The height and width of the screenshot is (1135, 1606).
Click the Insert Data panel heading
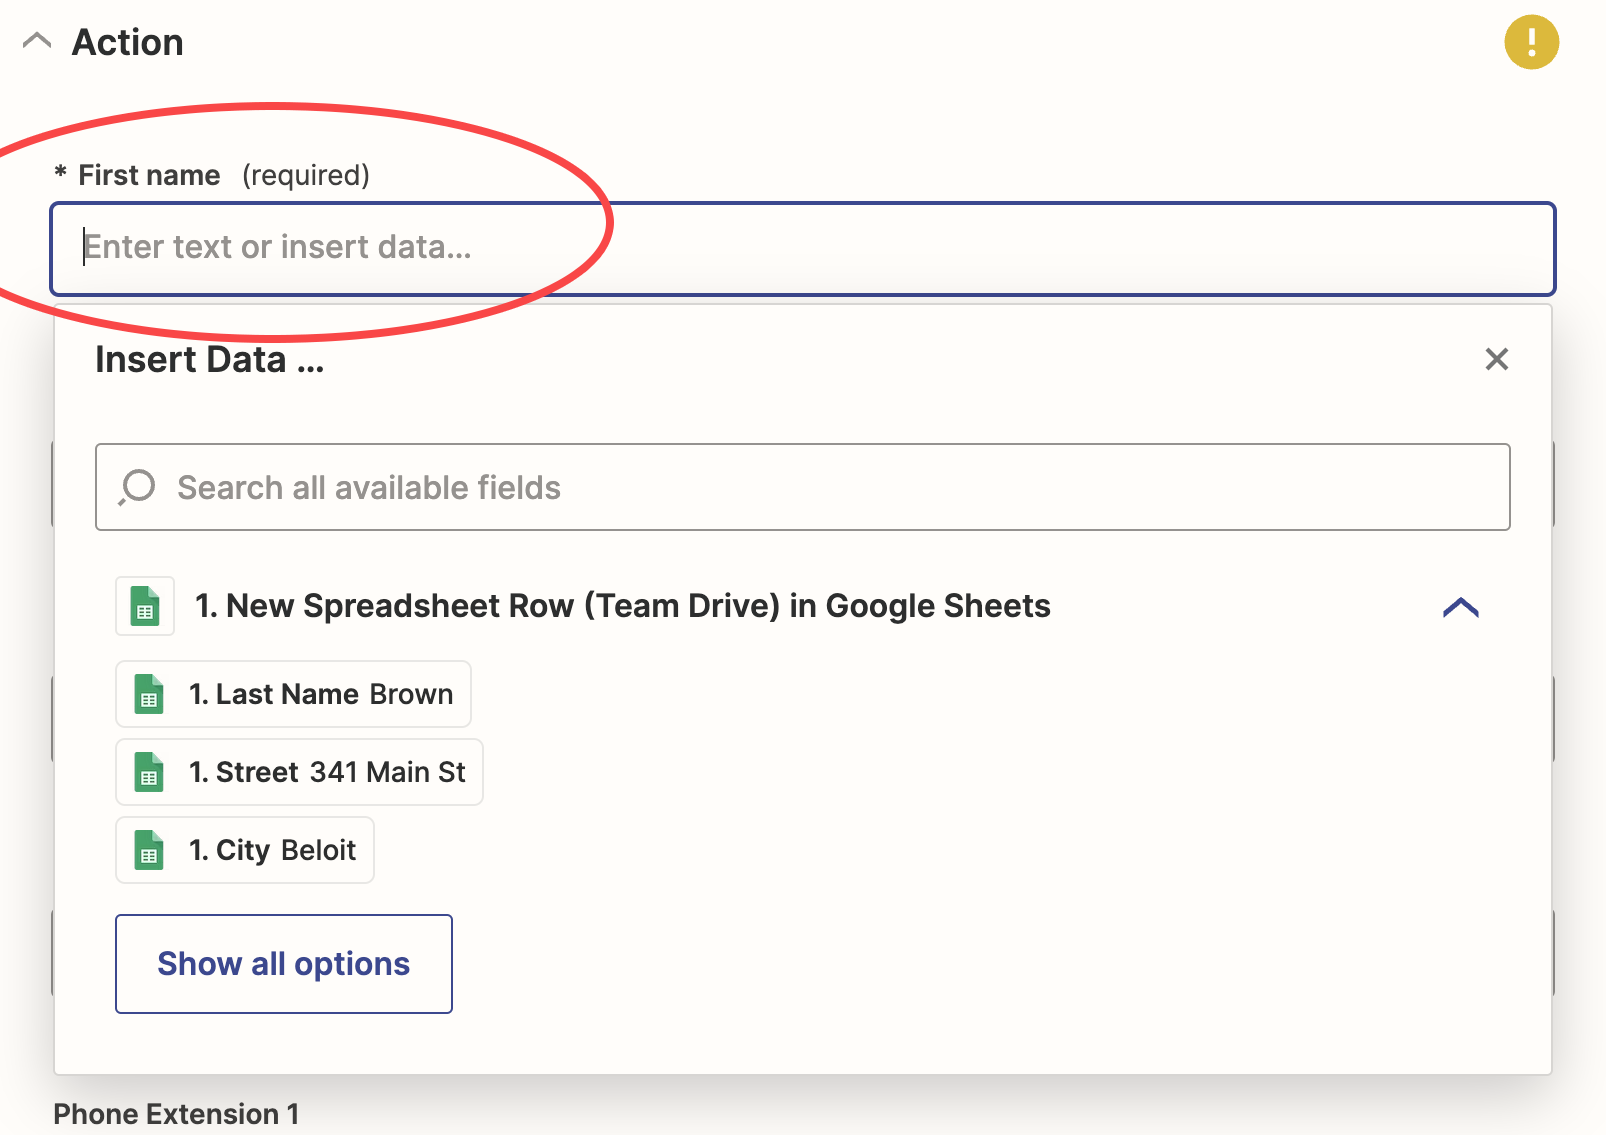pos(210,359)
